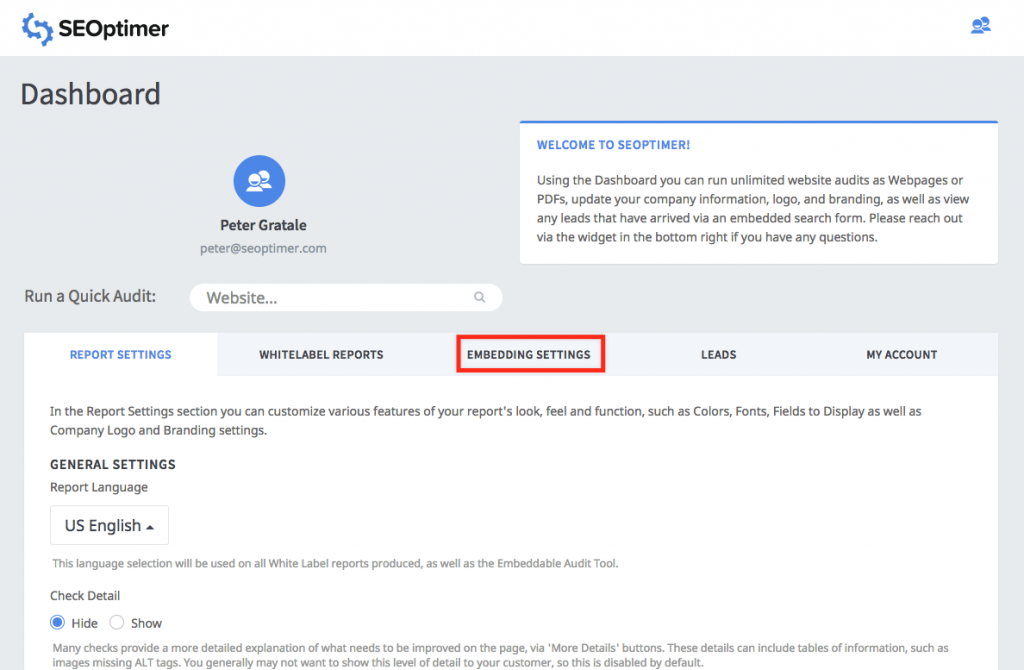
Task: Click the SEOptimer gear logo icon
Action: [x=38, y=29]
